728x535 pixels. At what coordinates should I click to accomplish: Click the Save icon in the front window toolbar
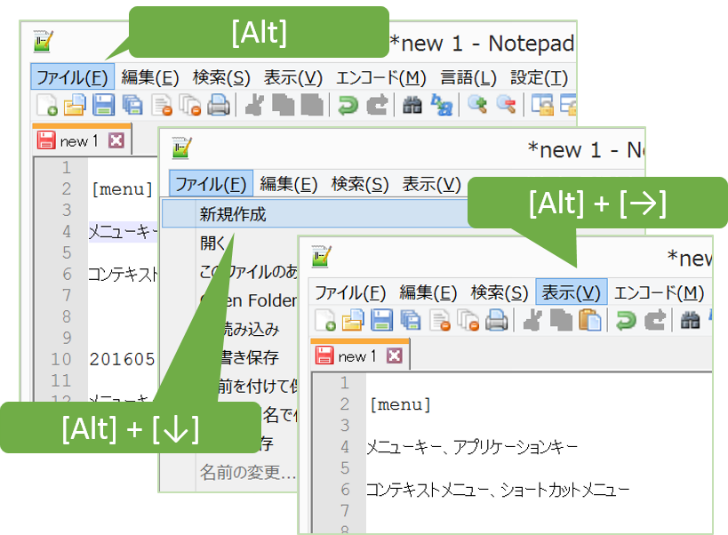point(382,320)
